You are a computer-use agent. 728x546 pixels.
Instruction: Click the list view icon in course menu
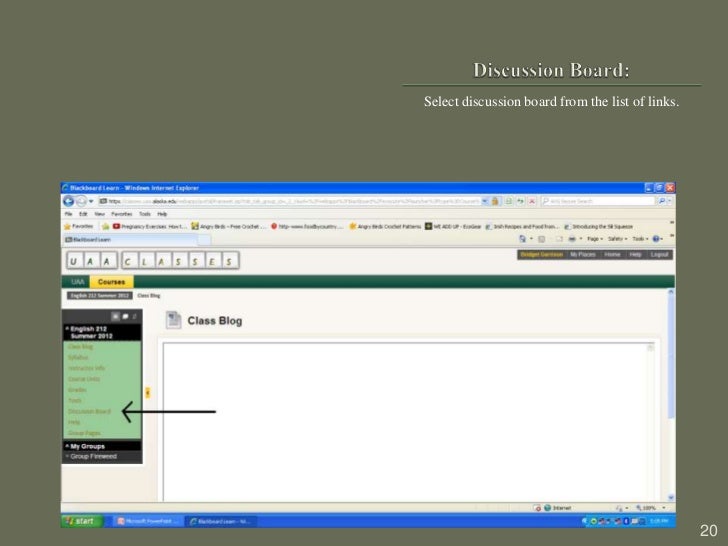[x=116, y=316]
